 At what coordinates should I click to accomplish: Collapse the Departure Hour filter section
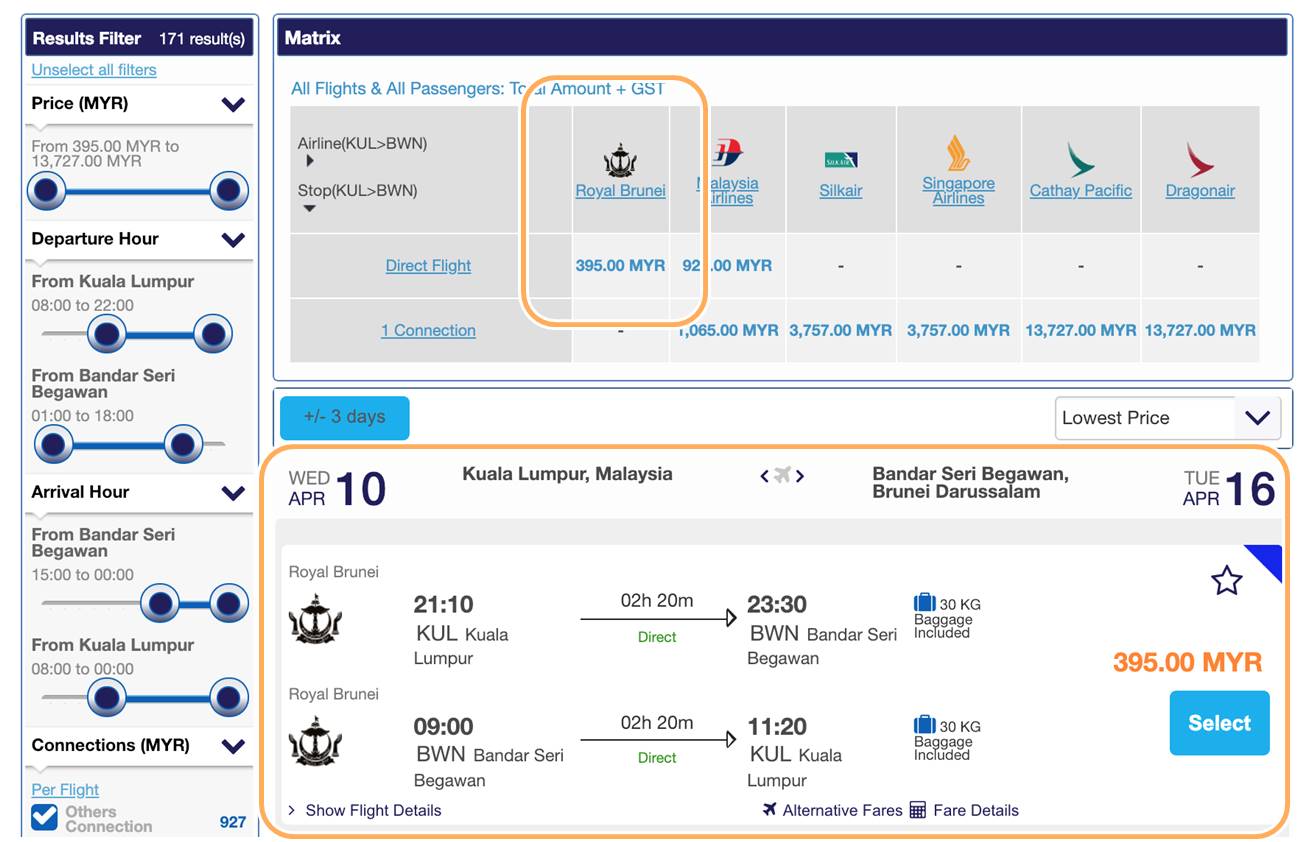point(233,240)
